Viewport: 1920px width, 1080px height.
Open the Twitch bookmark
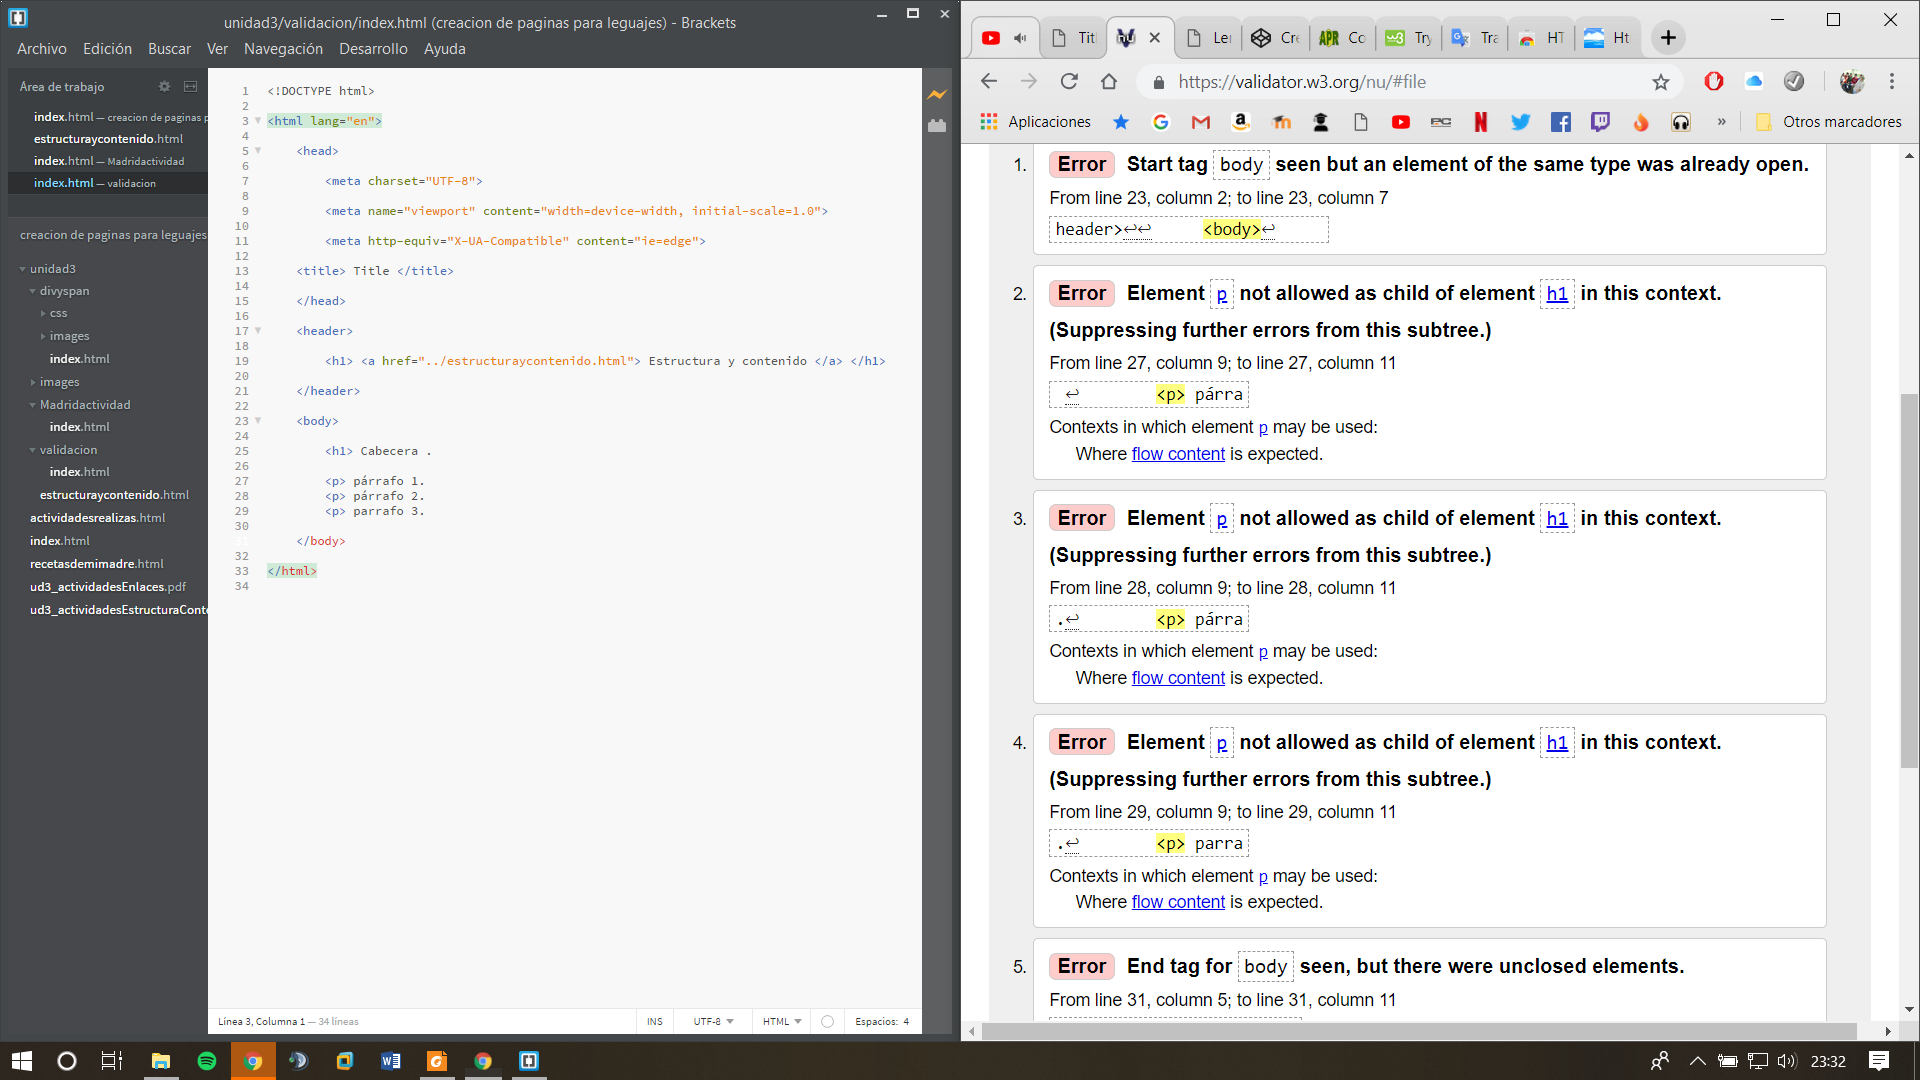[x=1601, y=122]
